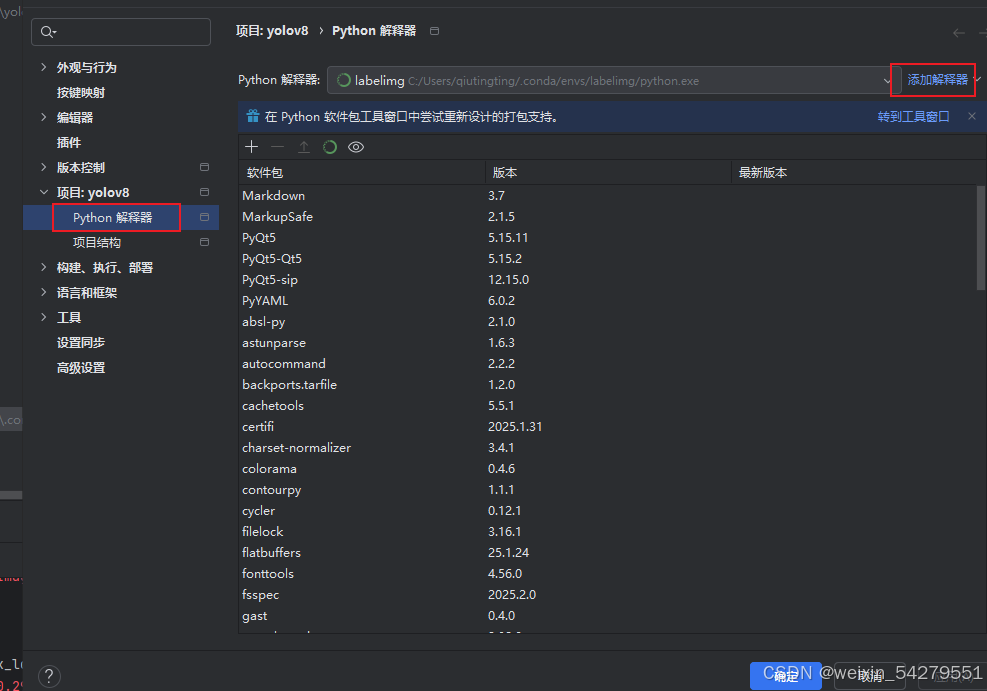Click the 取消 button
Image resolution: width=987 pixels, height=691 pixels.
click(x=871, y=677)
